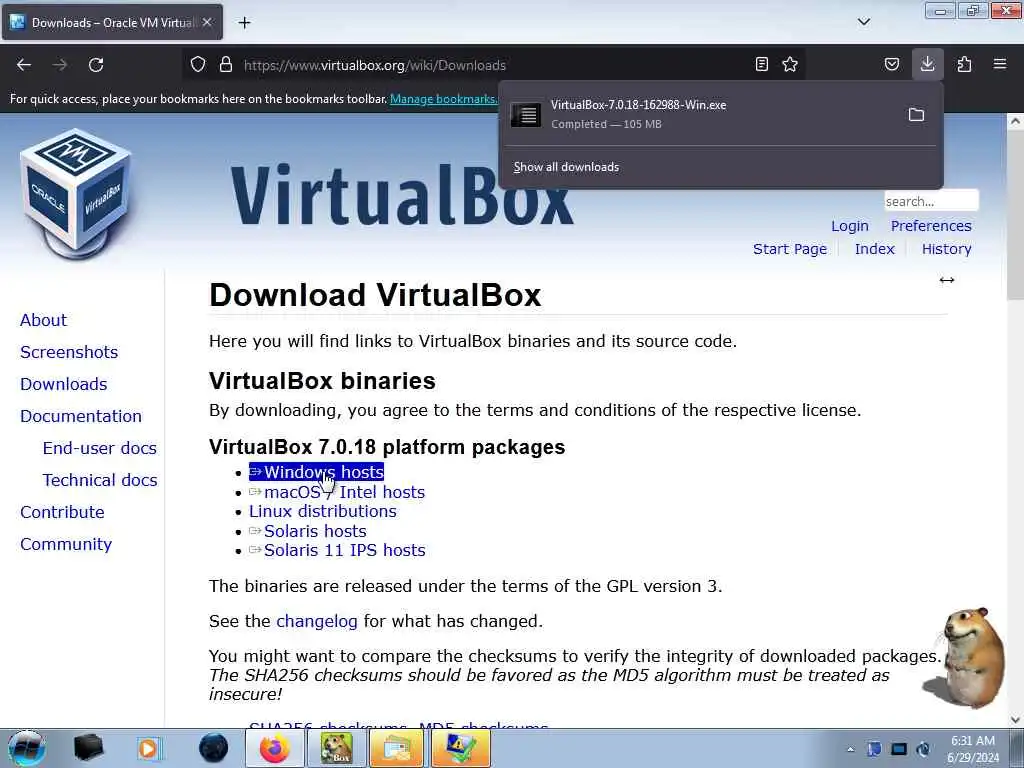Go to Start Page link

click(790, 249)
